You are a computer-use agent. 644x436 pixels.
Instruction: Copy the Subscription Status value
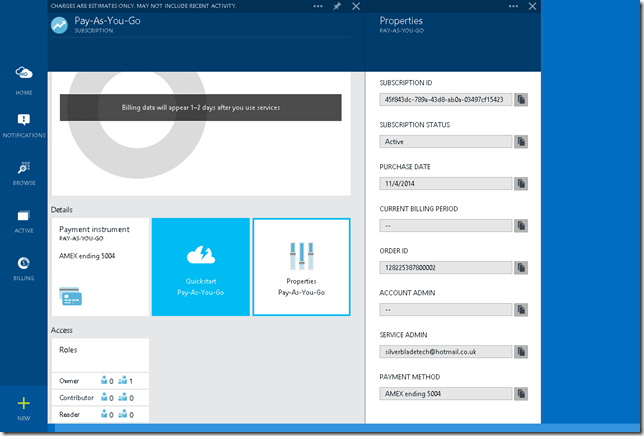(521, 142)
